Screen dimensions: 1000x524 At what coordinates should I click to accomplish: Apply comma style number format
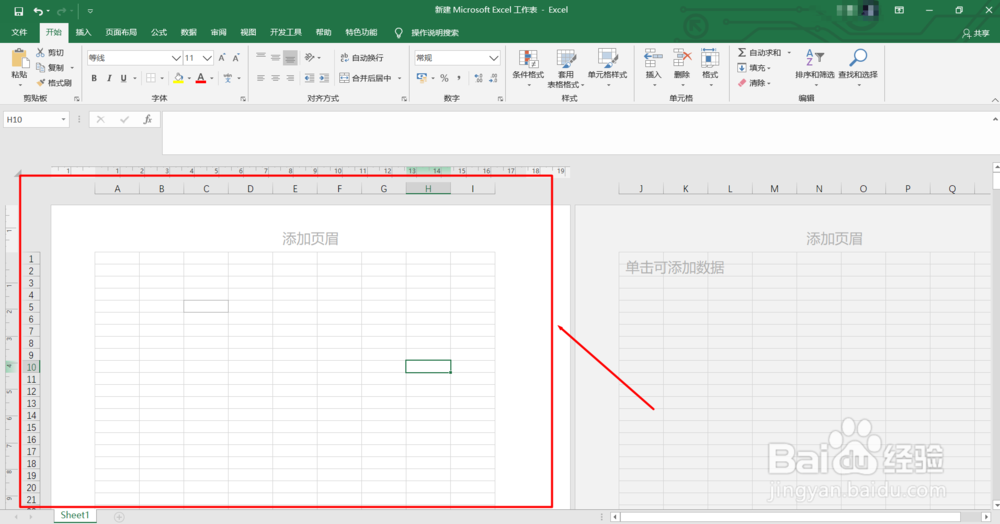point(459,78)
